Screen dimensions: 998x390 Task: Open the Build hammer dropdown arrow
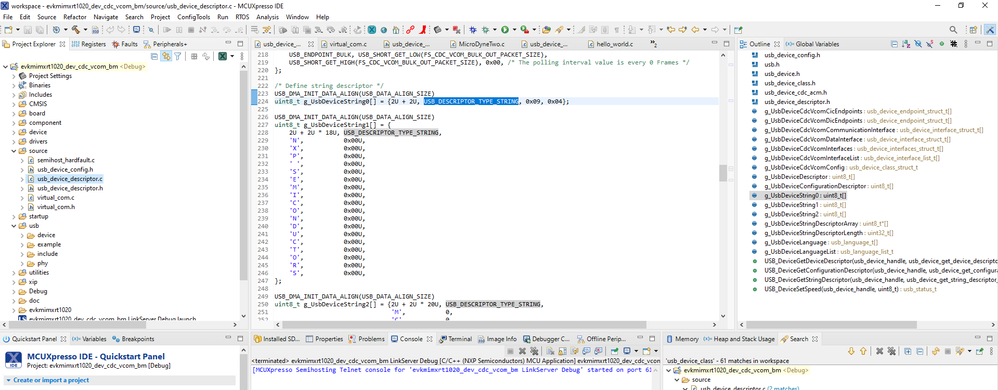pos(85,29)
